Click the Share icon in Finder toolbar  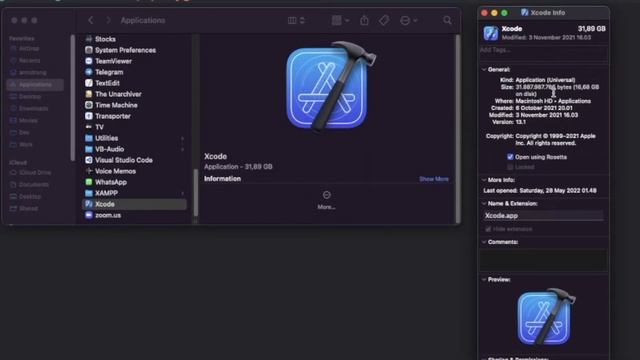click(364, 20)
